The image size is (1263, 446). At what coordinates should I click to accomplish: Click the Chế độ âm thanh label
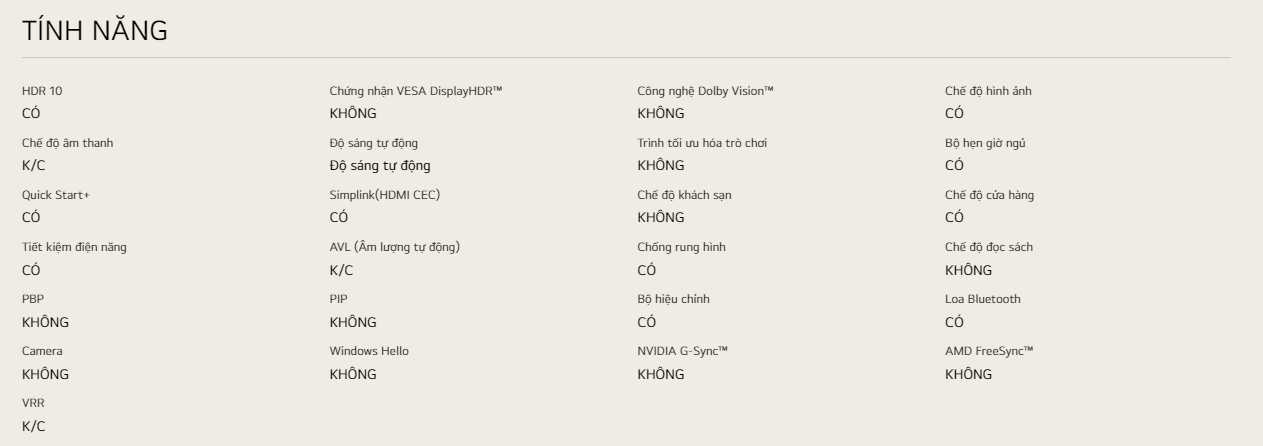[x=67, y=143]
